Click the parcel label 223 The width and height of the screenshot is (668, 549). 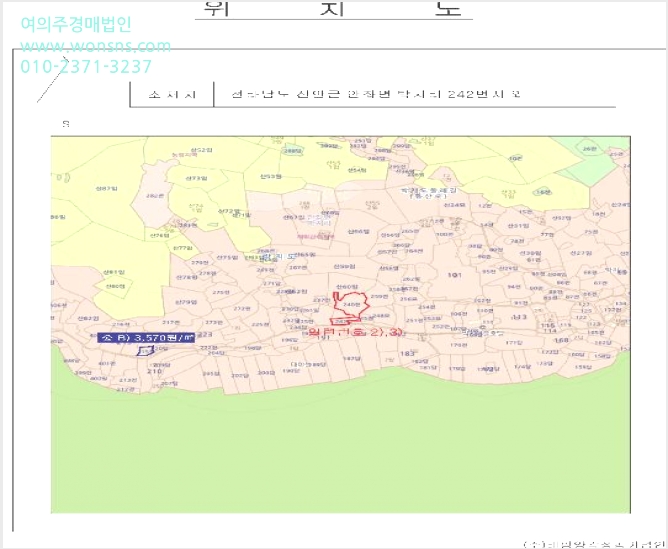[205, 335]
